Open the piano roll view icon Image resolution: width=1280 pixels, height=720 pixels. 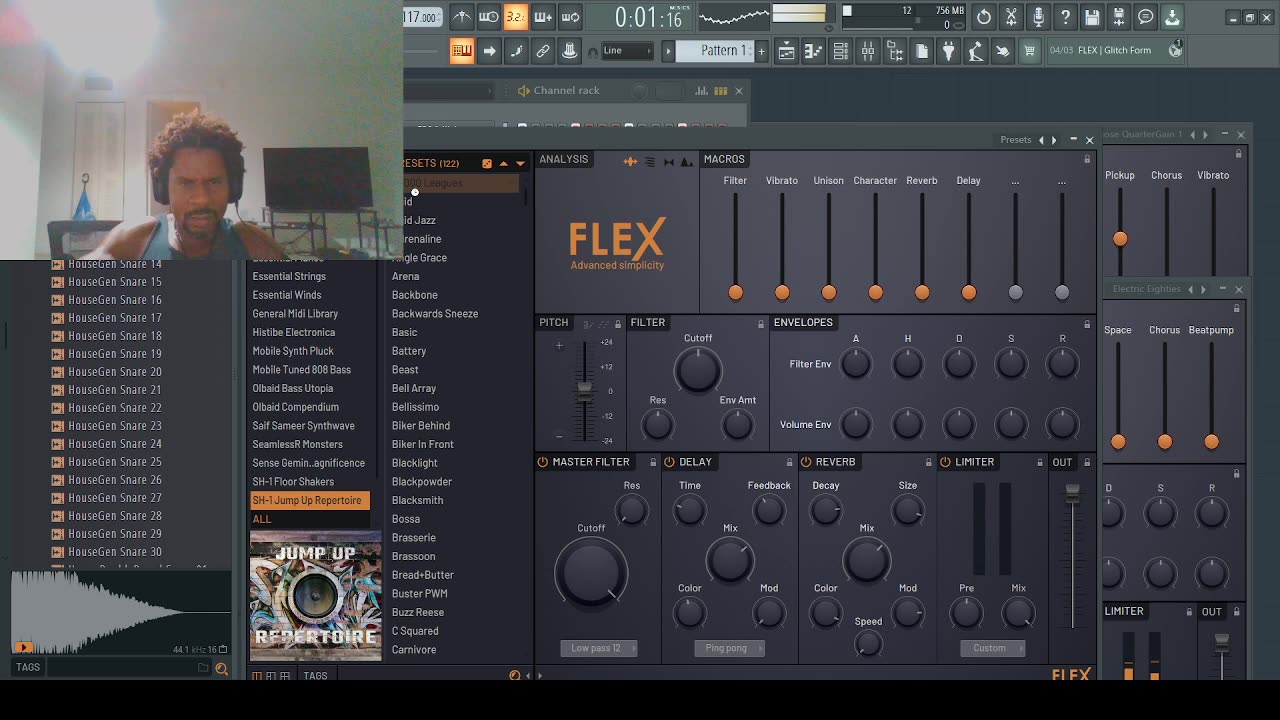tap(814, 51)
